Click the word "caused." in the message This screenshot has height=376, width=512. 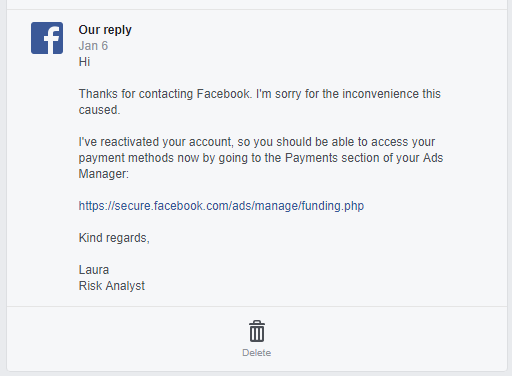[99, 110]
